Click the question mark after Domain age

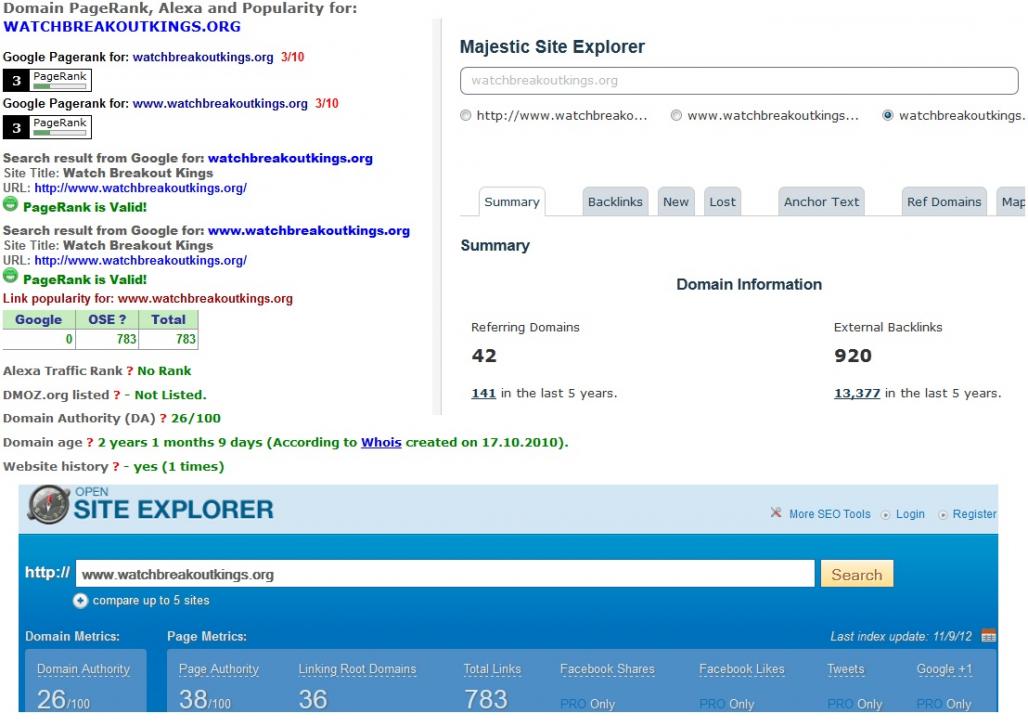(x=90, y=443)
